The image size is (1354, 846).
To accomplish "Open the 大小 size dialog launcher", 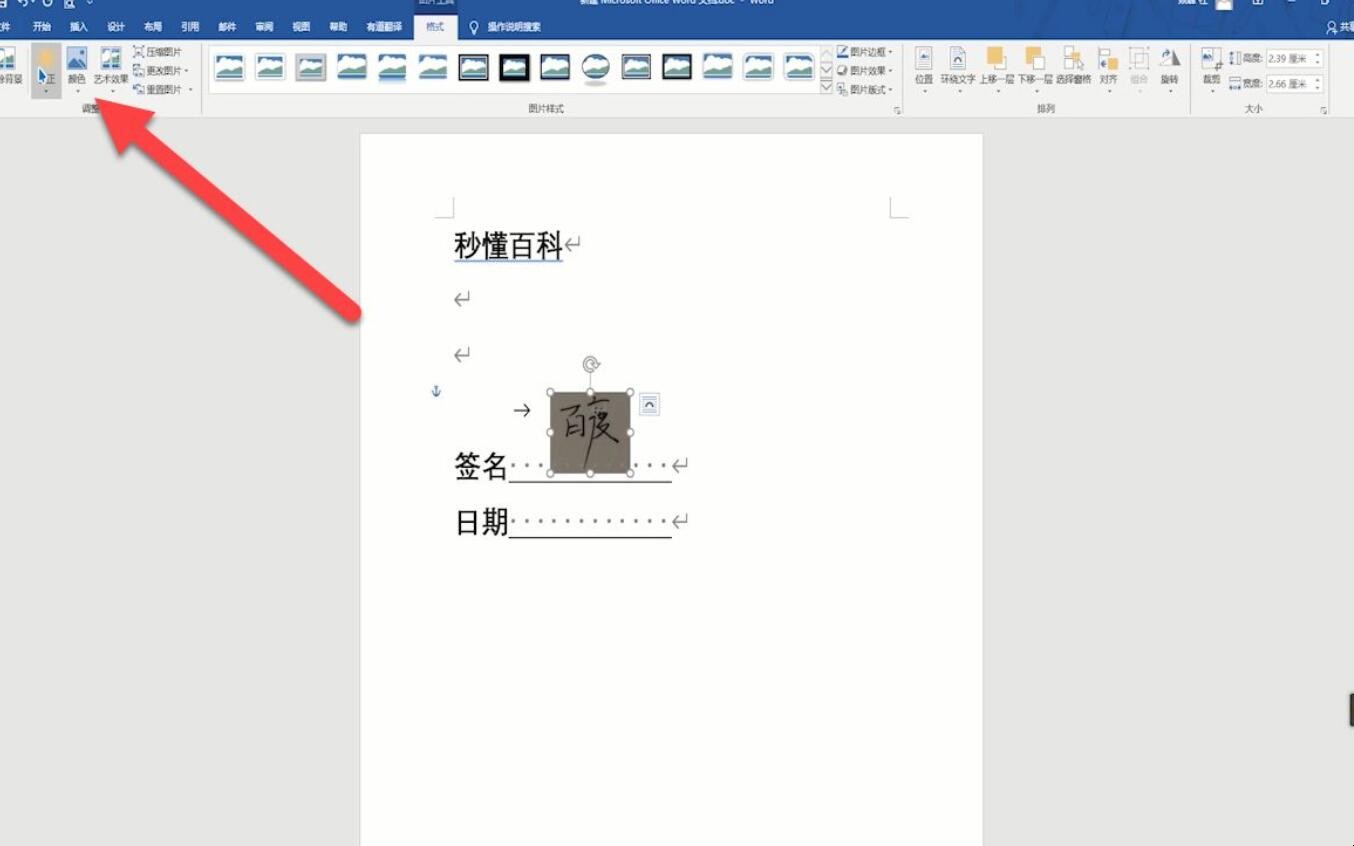I will (x=1324, y=109).
